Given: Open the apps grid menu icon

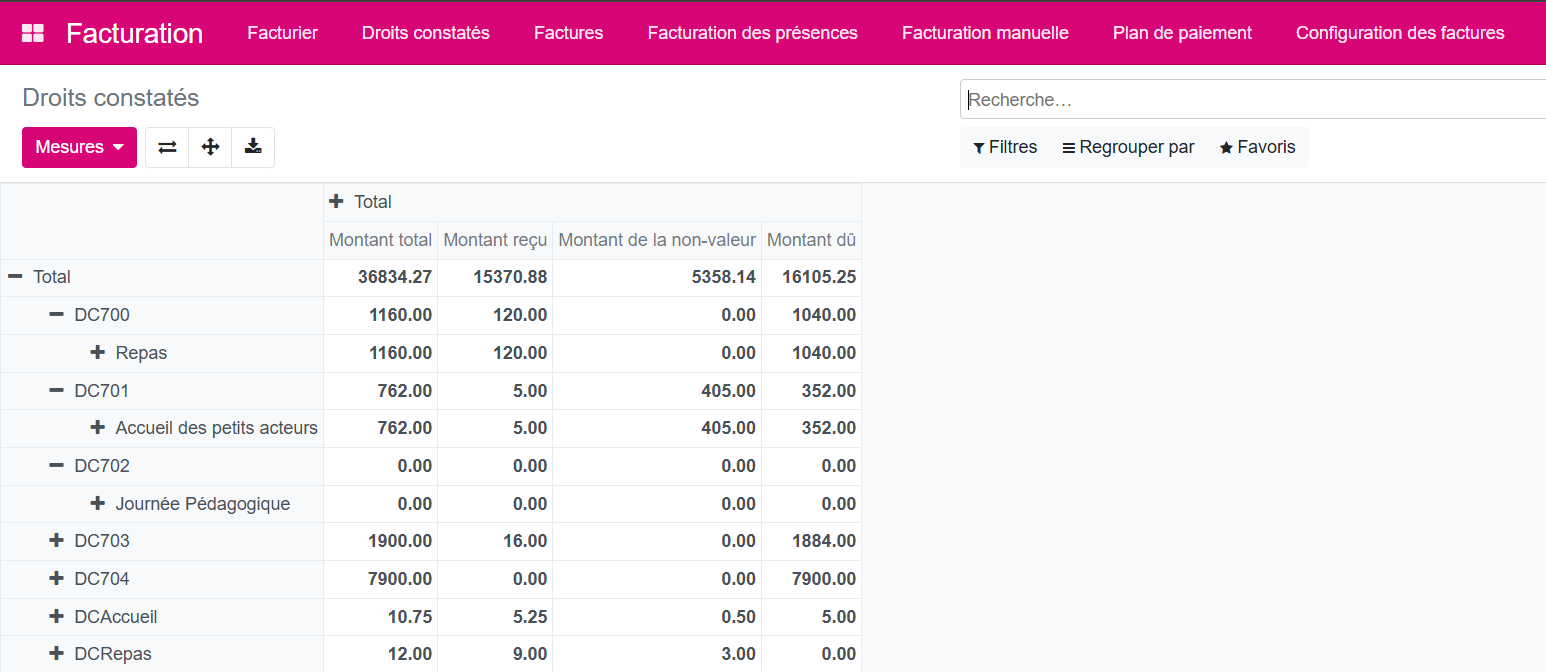Looking at the screenshot, I should [33, 33].
